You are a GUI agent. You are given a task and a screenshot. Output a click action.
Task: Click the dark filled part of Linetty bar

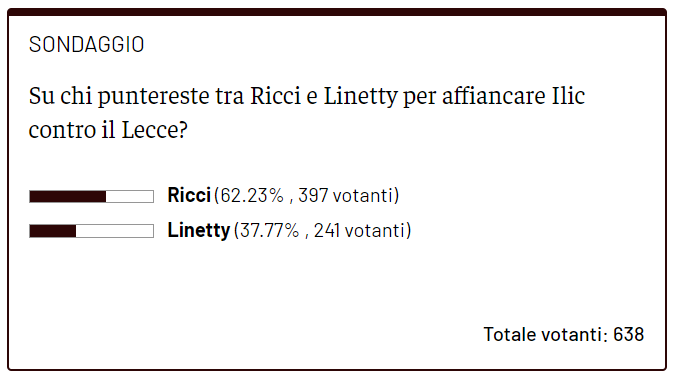tap(53, 231)
